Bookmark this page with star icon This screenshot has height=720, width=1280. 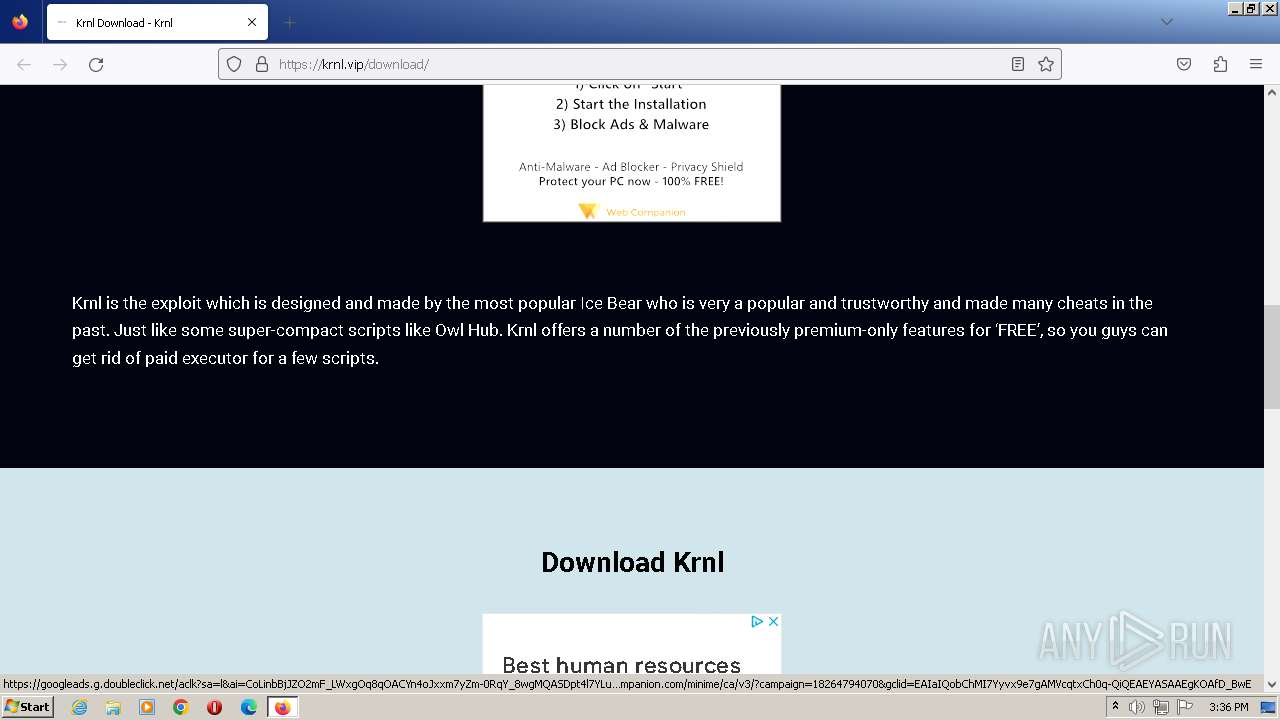(x=1046, y=64)
